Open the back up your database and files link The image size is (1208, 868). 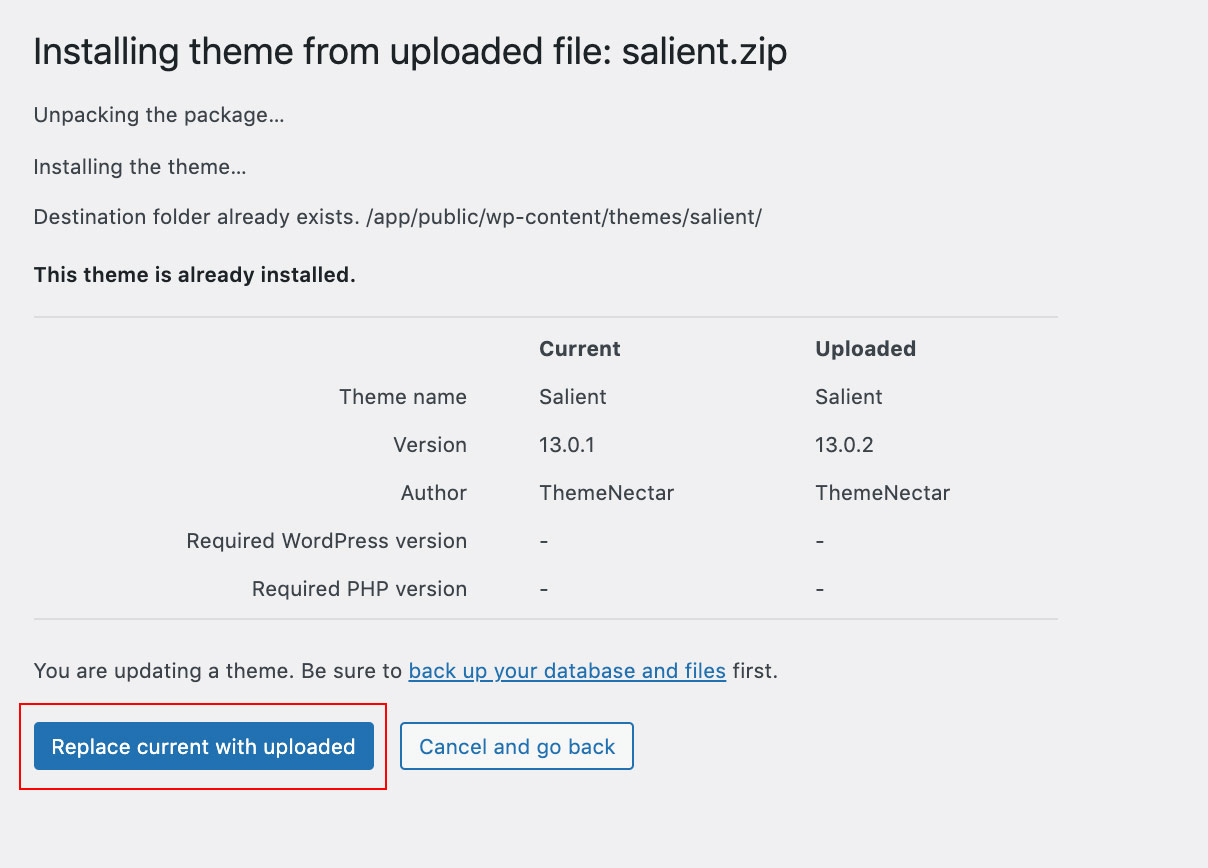[x=567, y=671]
